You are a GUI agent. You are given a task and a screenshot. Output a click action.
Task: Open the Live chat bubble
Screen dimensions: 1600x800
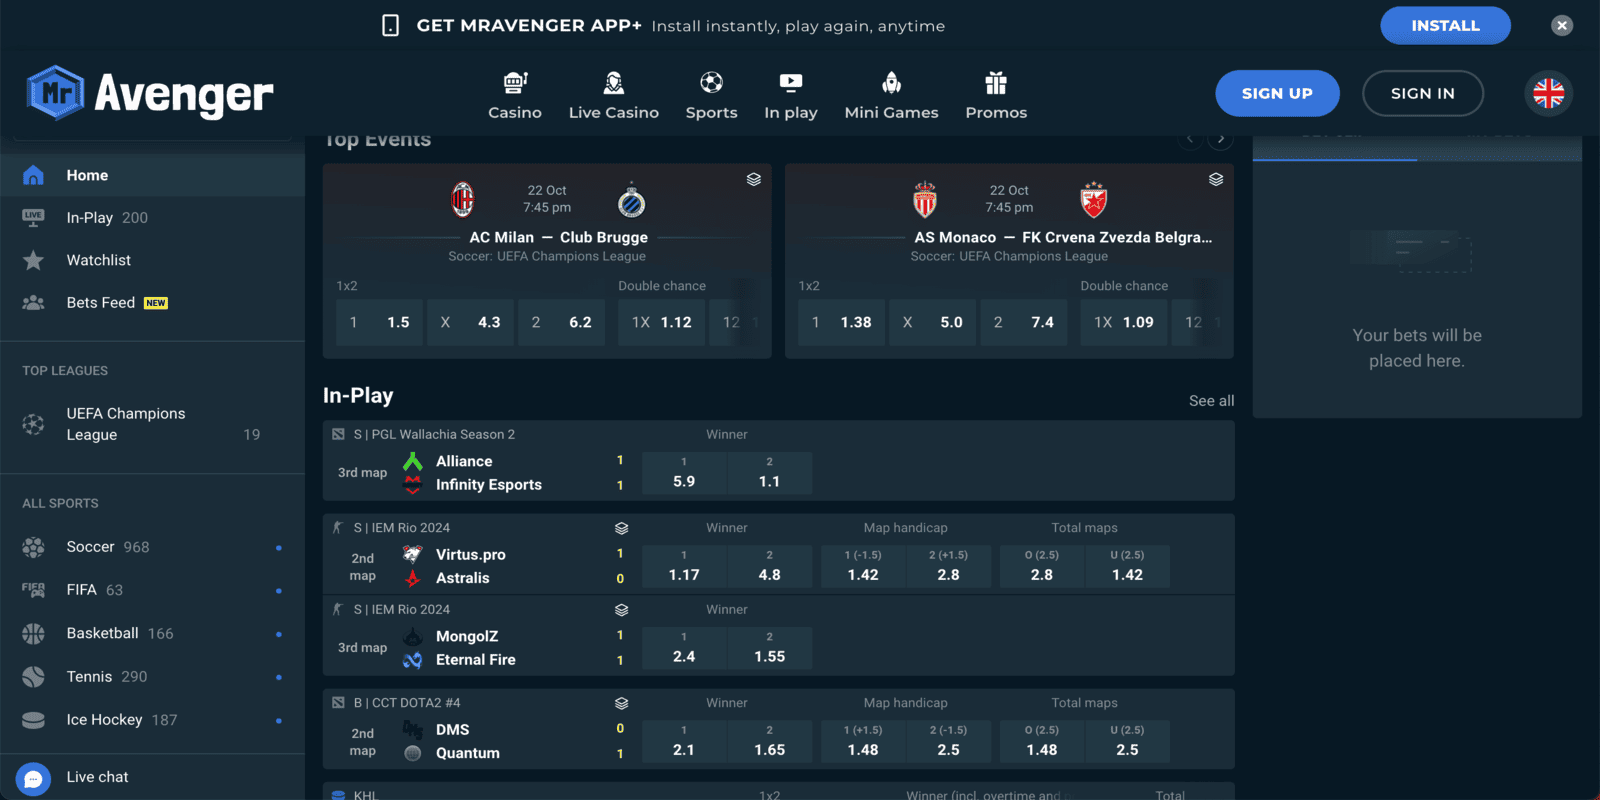(x=33, y=778)
